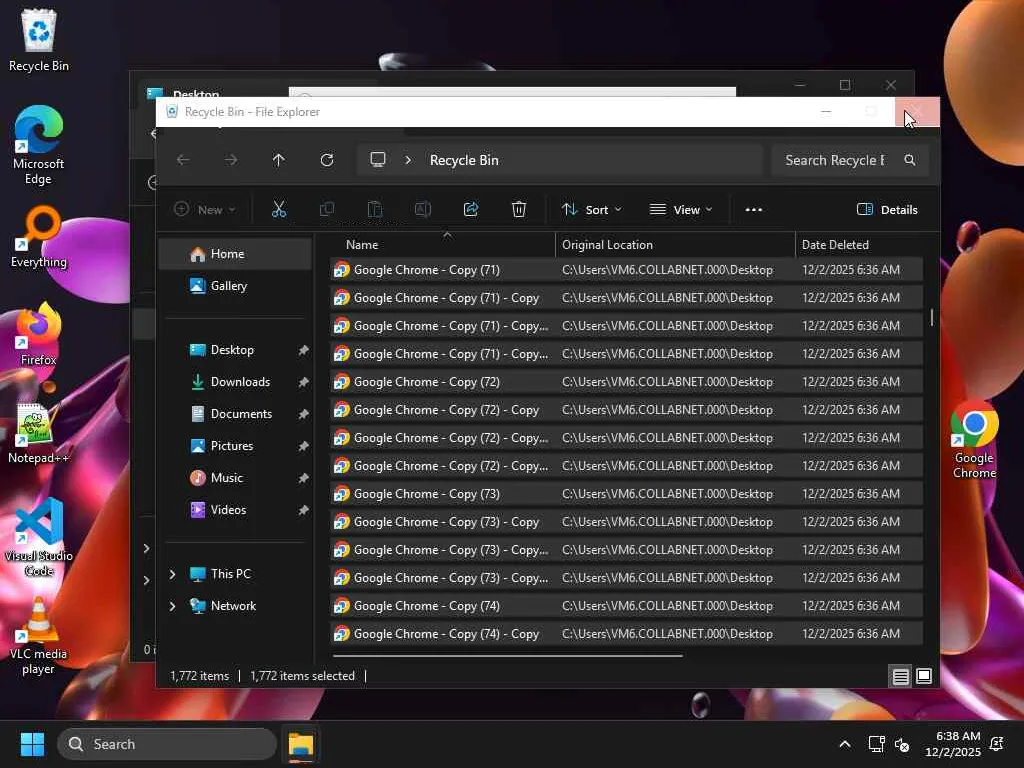The image size is (1024, 768).
Task: Click the This PC monitor icon in address bar
Action: (377, 160)
